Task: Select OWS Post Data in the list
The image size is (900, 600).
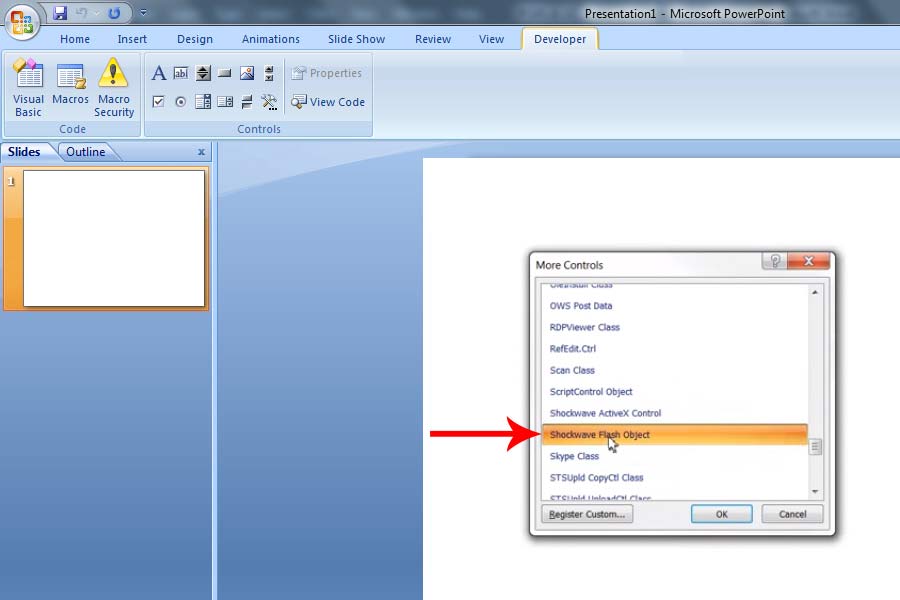Action: tap(674, 306)
